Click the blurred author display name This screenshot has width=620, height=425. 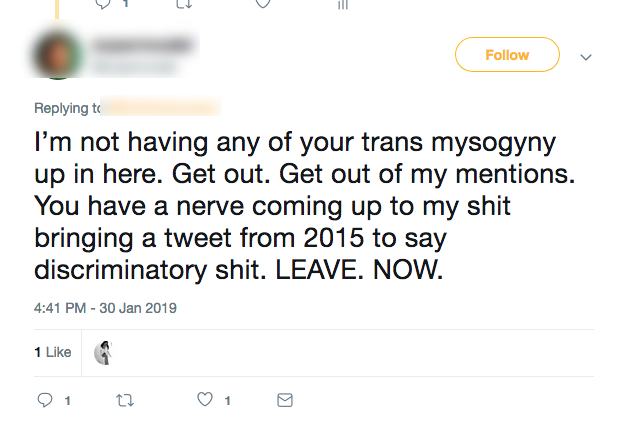pos(142,46)
